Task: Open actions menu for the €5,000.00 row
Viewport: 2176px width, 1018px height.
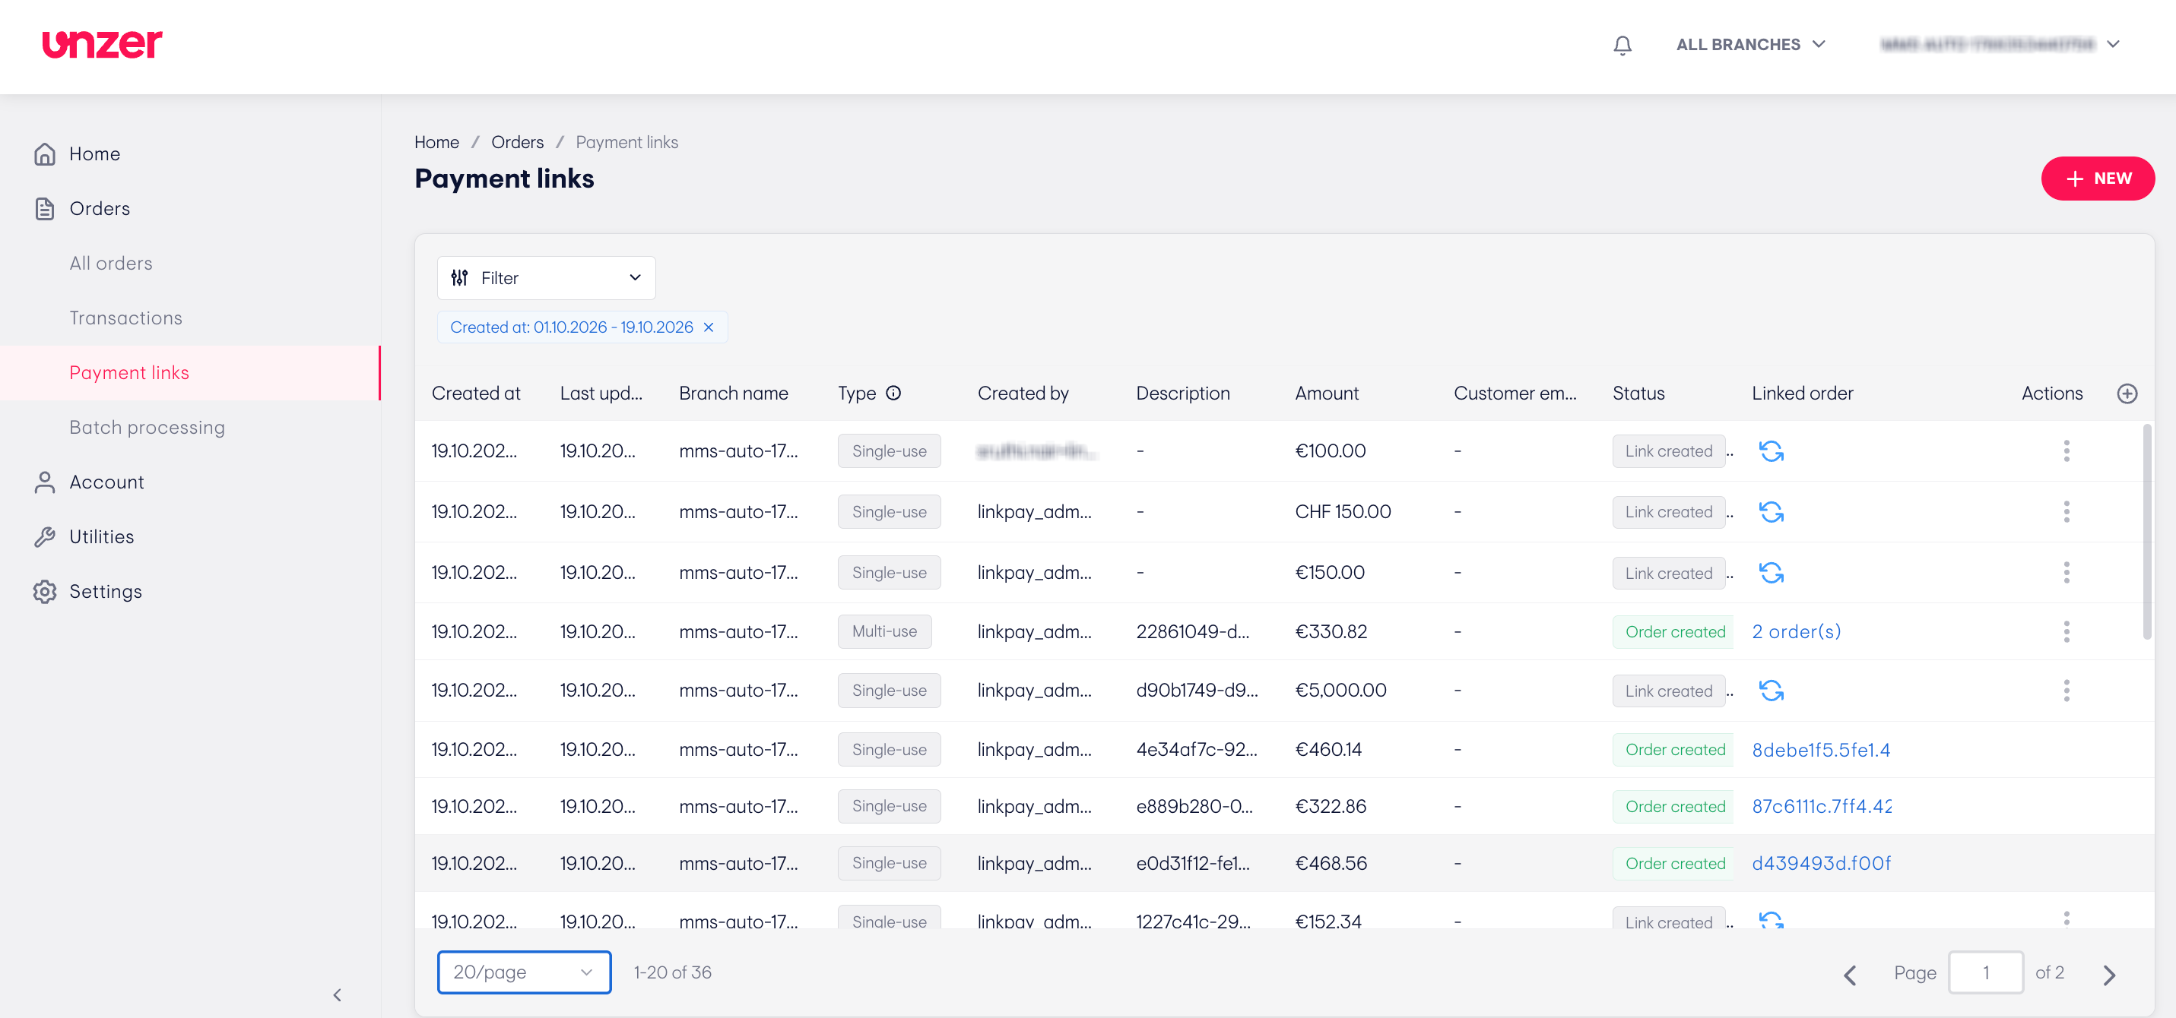Action: (2066, 691)
